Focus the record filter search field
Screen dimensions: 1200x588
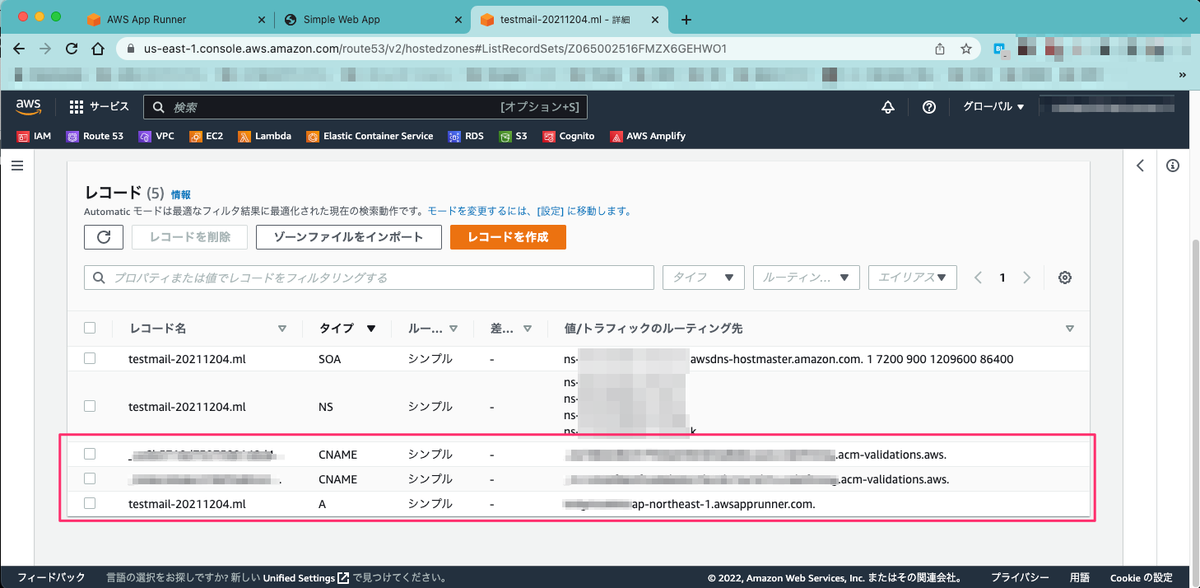click(369, 278)
